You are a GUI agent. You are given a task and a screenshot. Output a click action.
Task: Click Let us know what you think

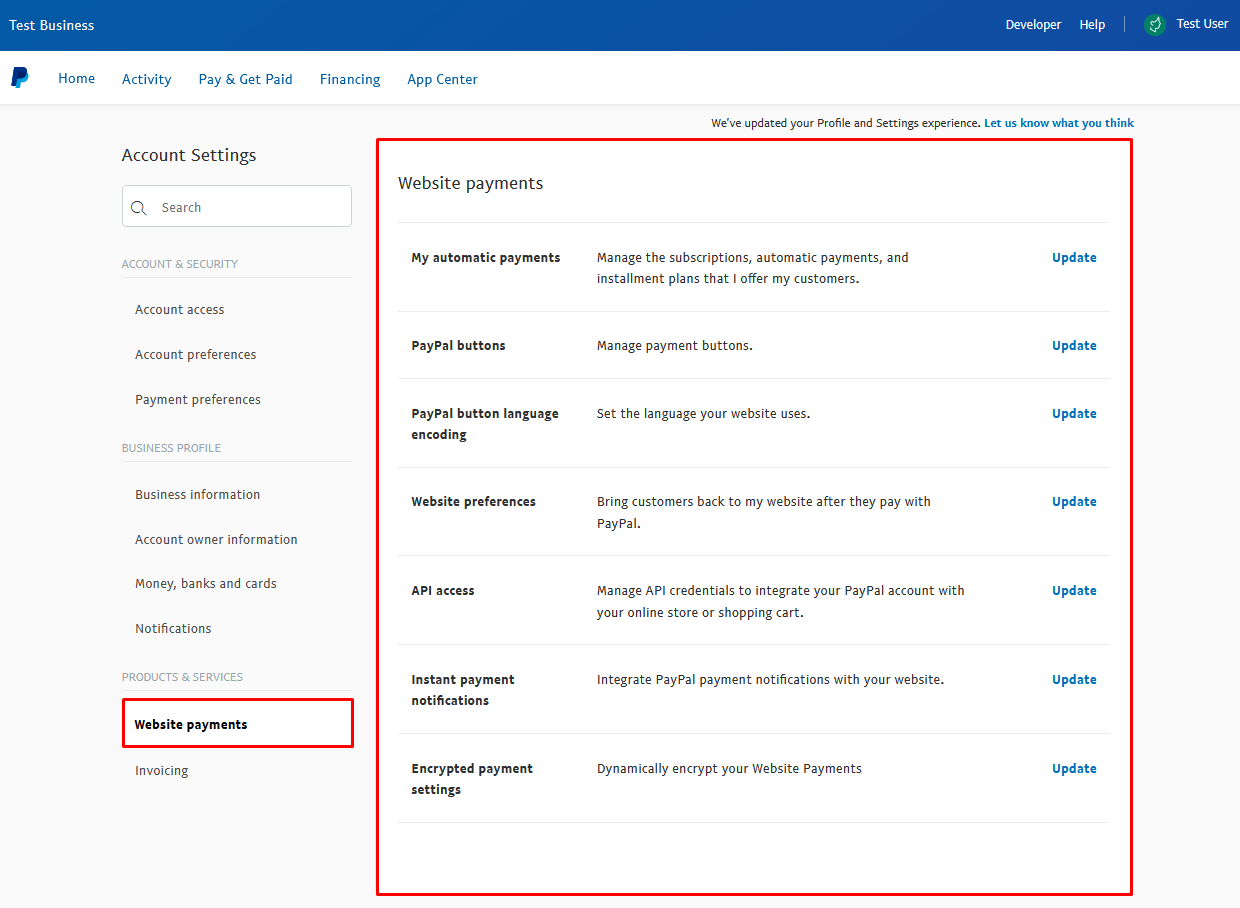click(x=1059, y=123)
